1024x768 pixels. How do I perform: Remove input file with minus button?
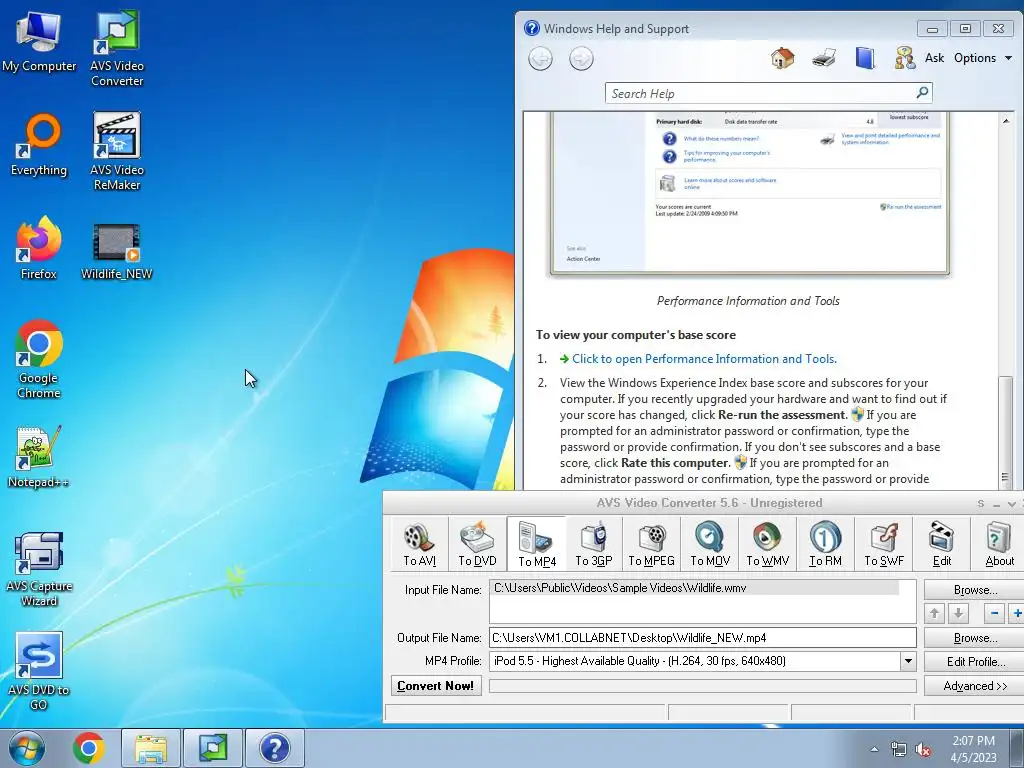coord(994,613)
